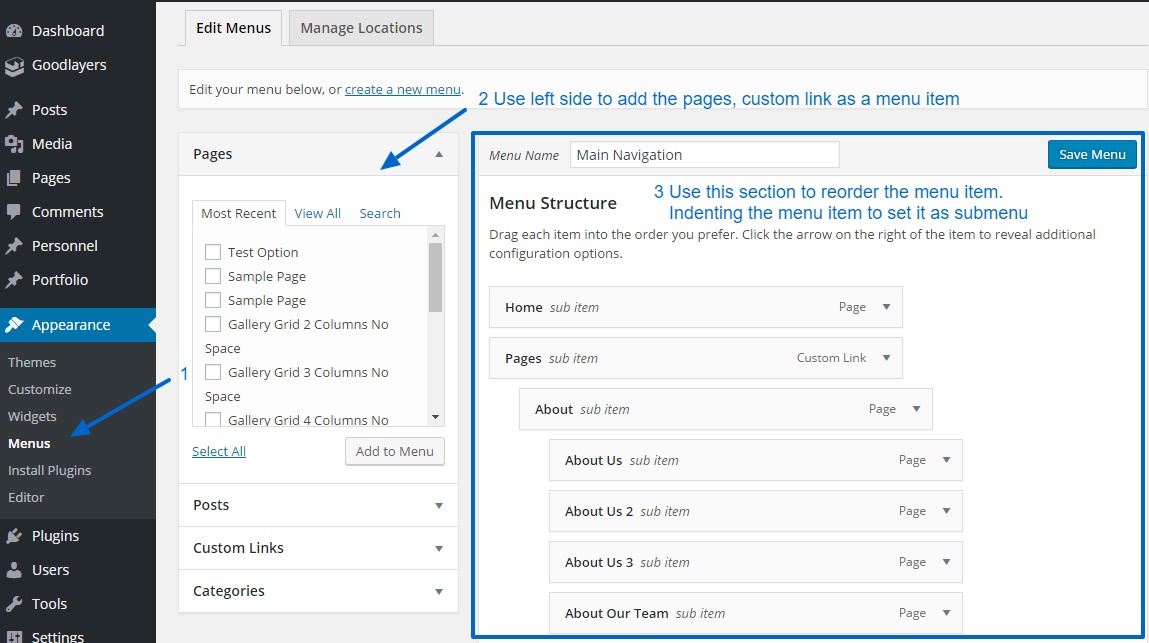This screenshot has width=1149, height=643.
Task: Click the Dashboard gauge icon in sidebar
Action: [x=14, y=31]
